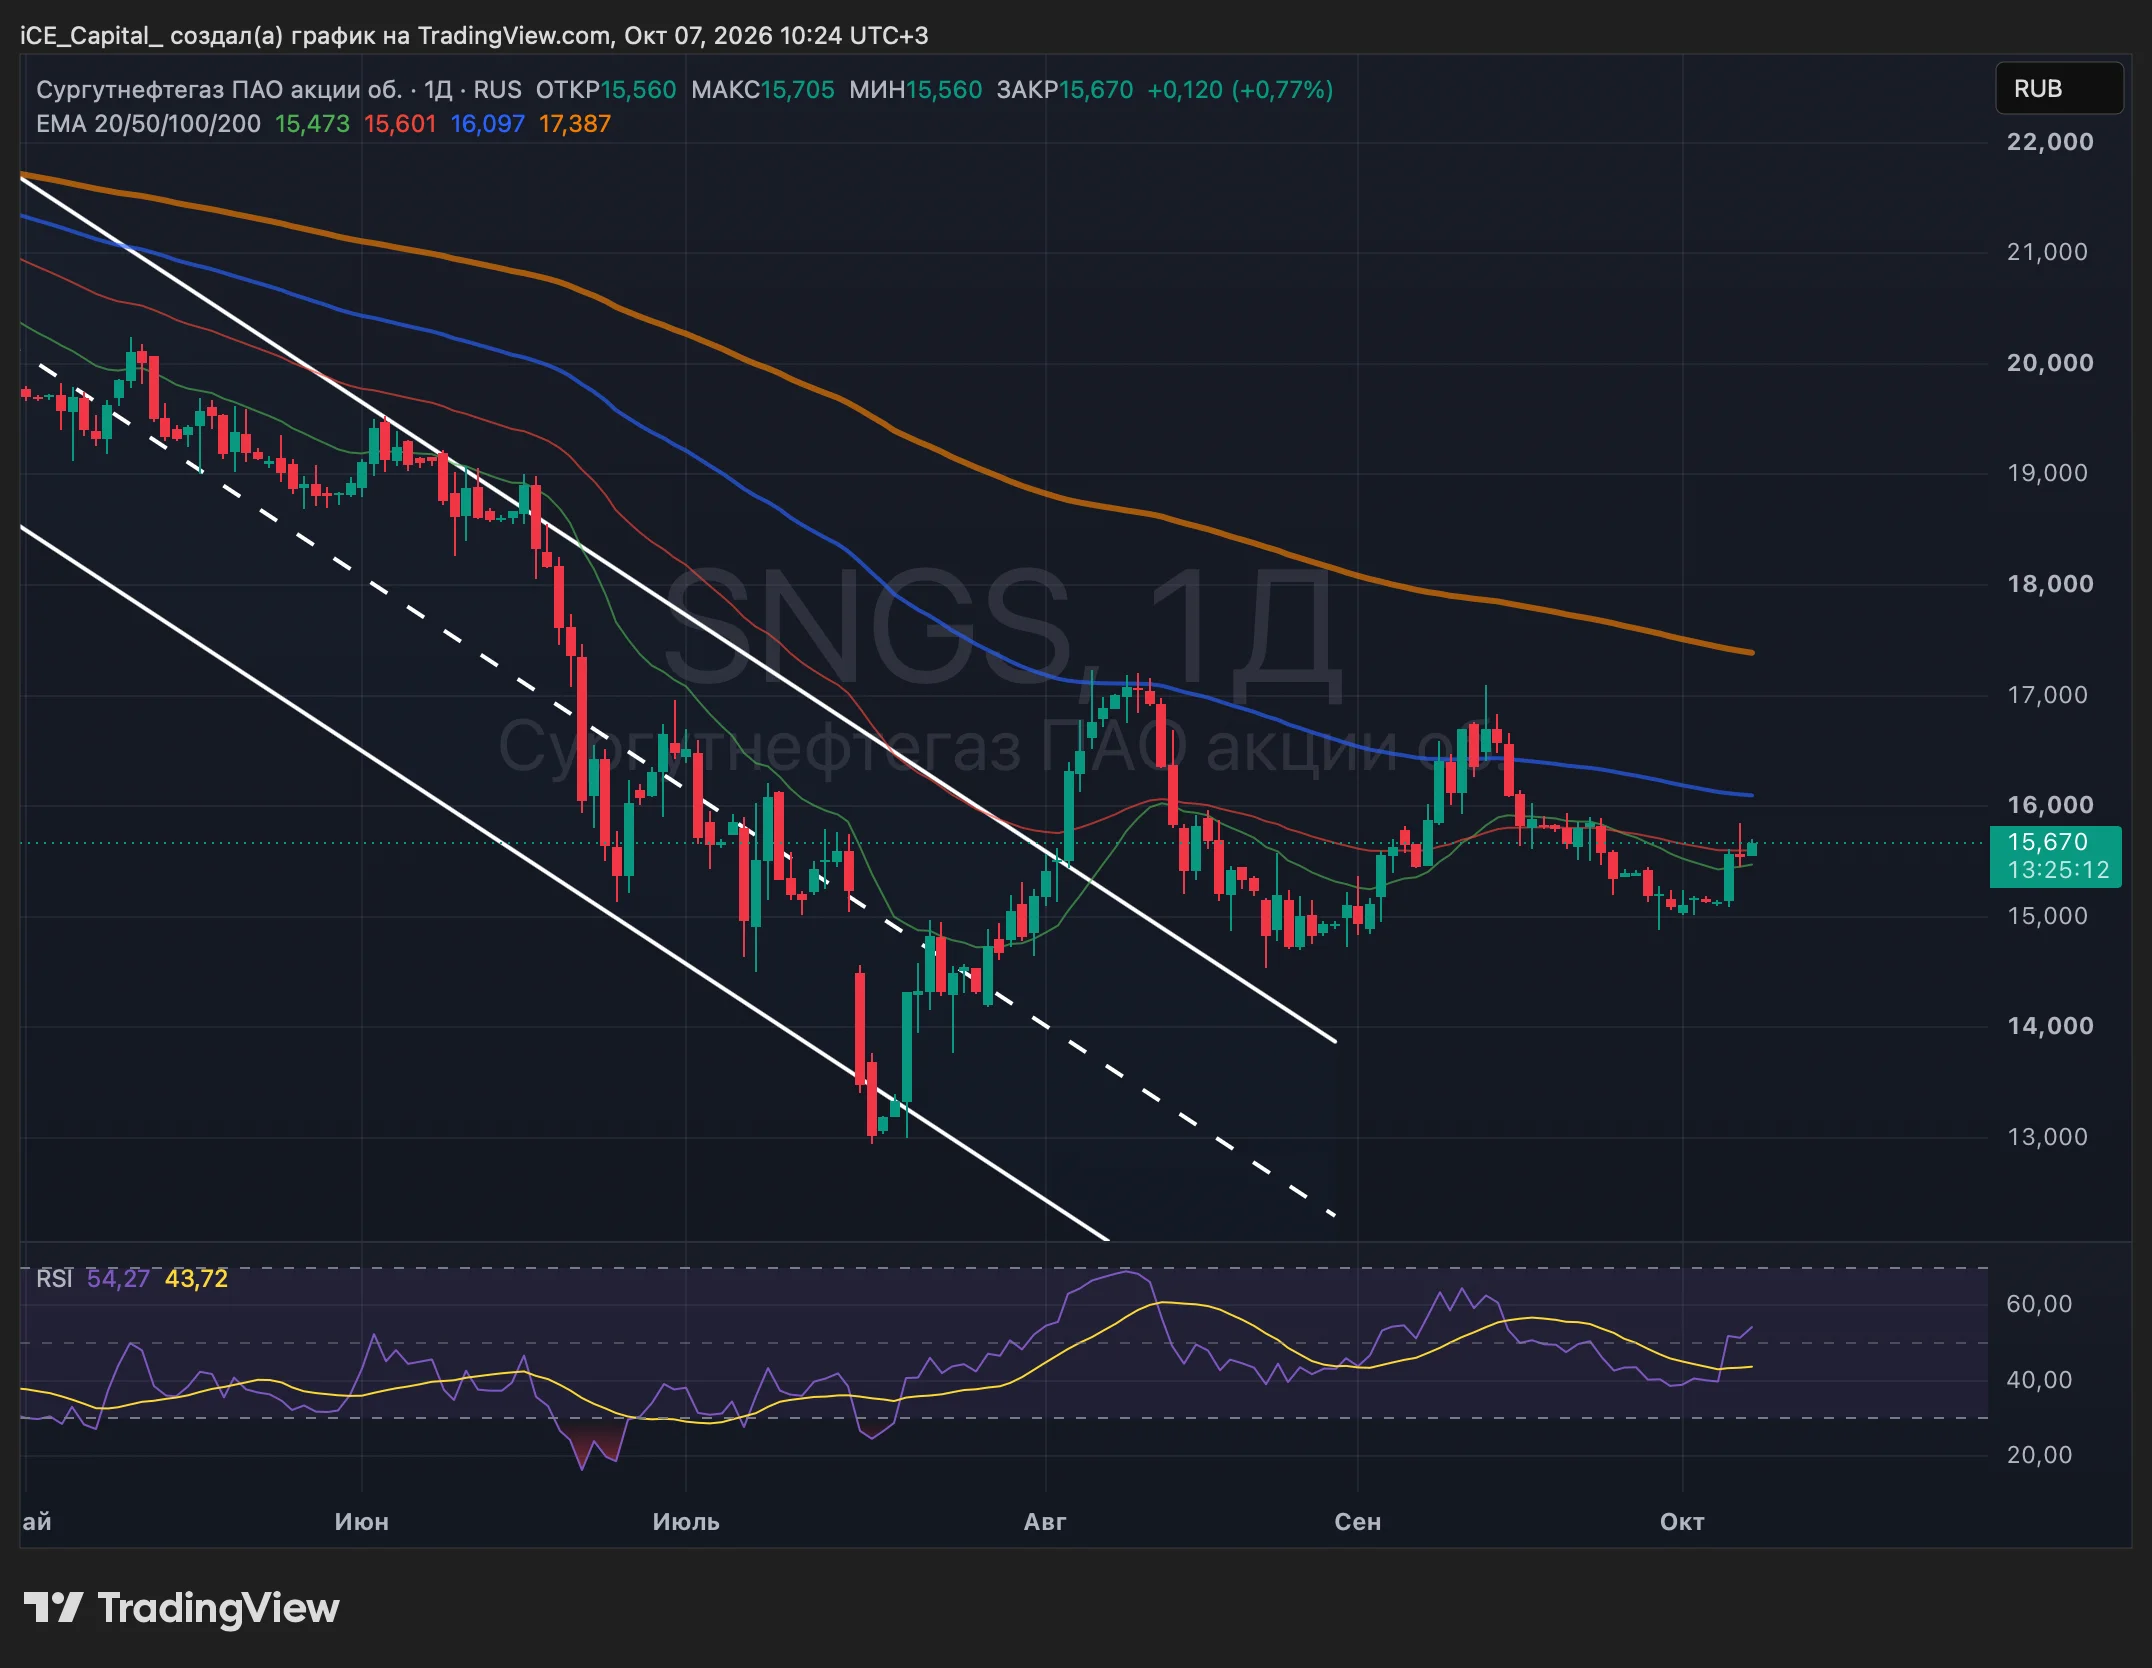The height and width of the screenshot is (1668, 2152).
Task: Select the symbol title Сургутнефтегаз ПАО акции об.
Action: [219, 90]
